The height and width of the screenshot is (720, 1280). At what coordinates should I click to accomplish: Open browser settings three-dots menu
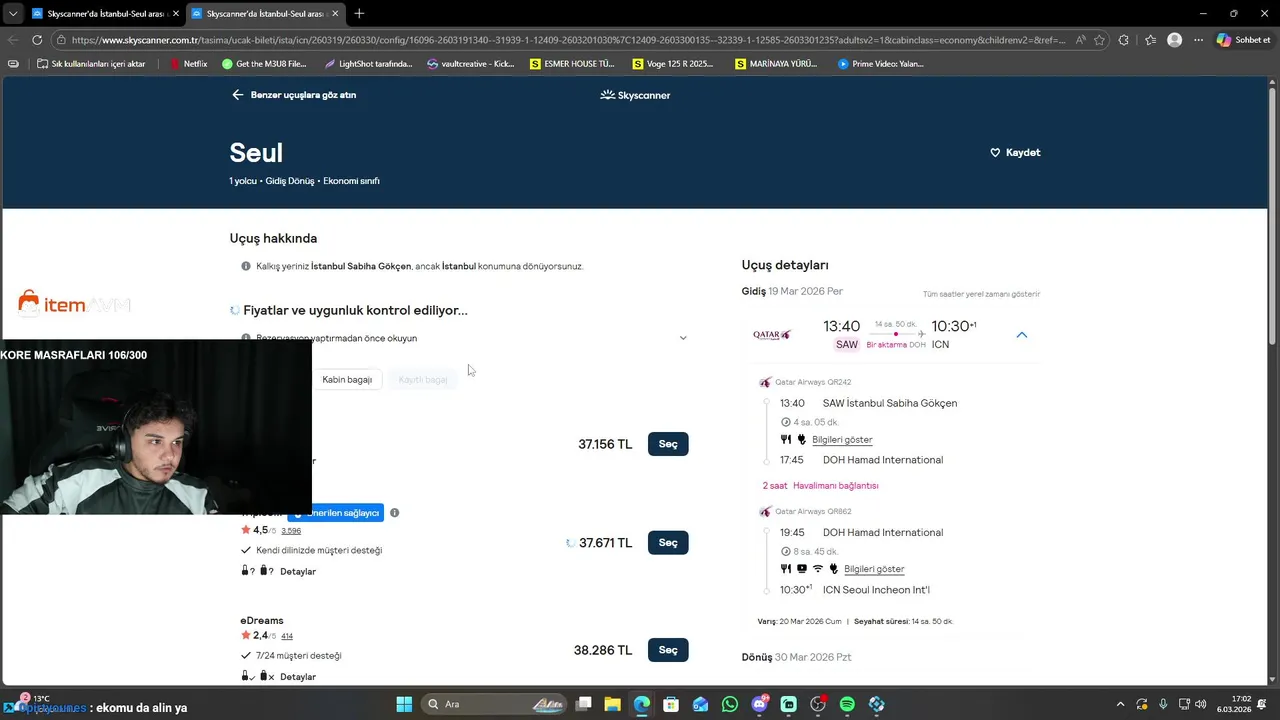(x=1197, y=40)
